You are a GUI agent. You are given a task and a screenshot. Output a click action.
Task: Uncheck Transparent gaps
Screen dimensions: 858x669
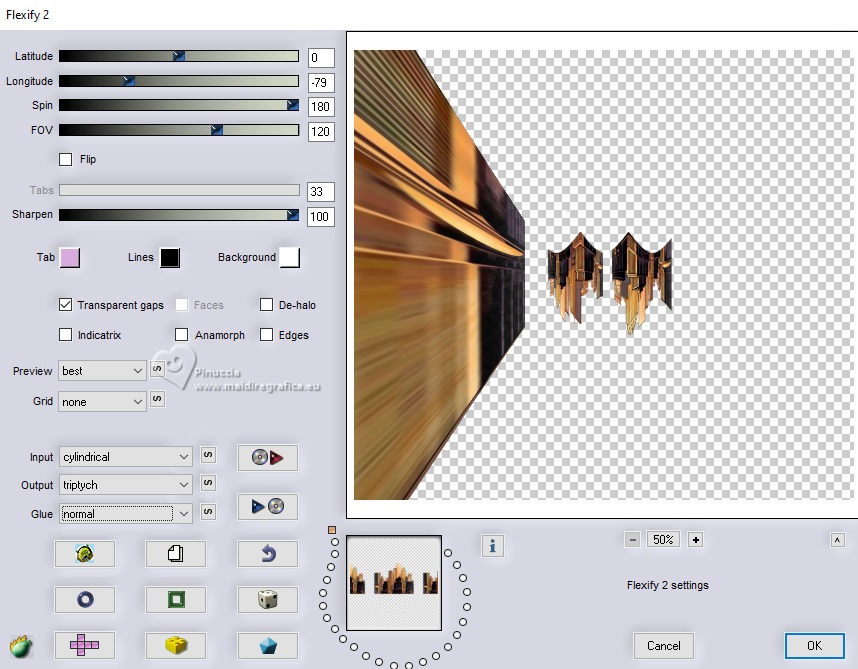tap(65, 305)
